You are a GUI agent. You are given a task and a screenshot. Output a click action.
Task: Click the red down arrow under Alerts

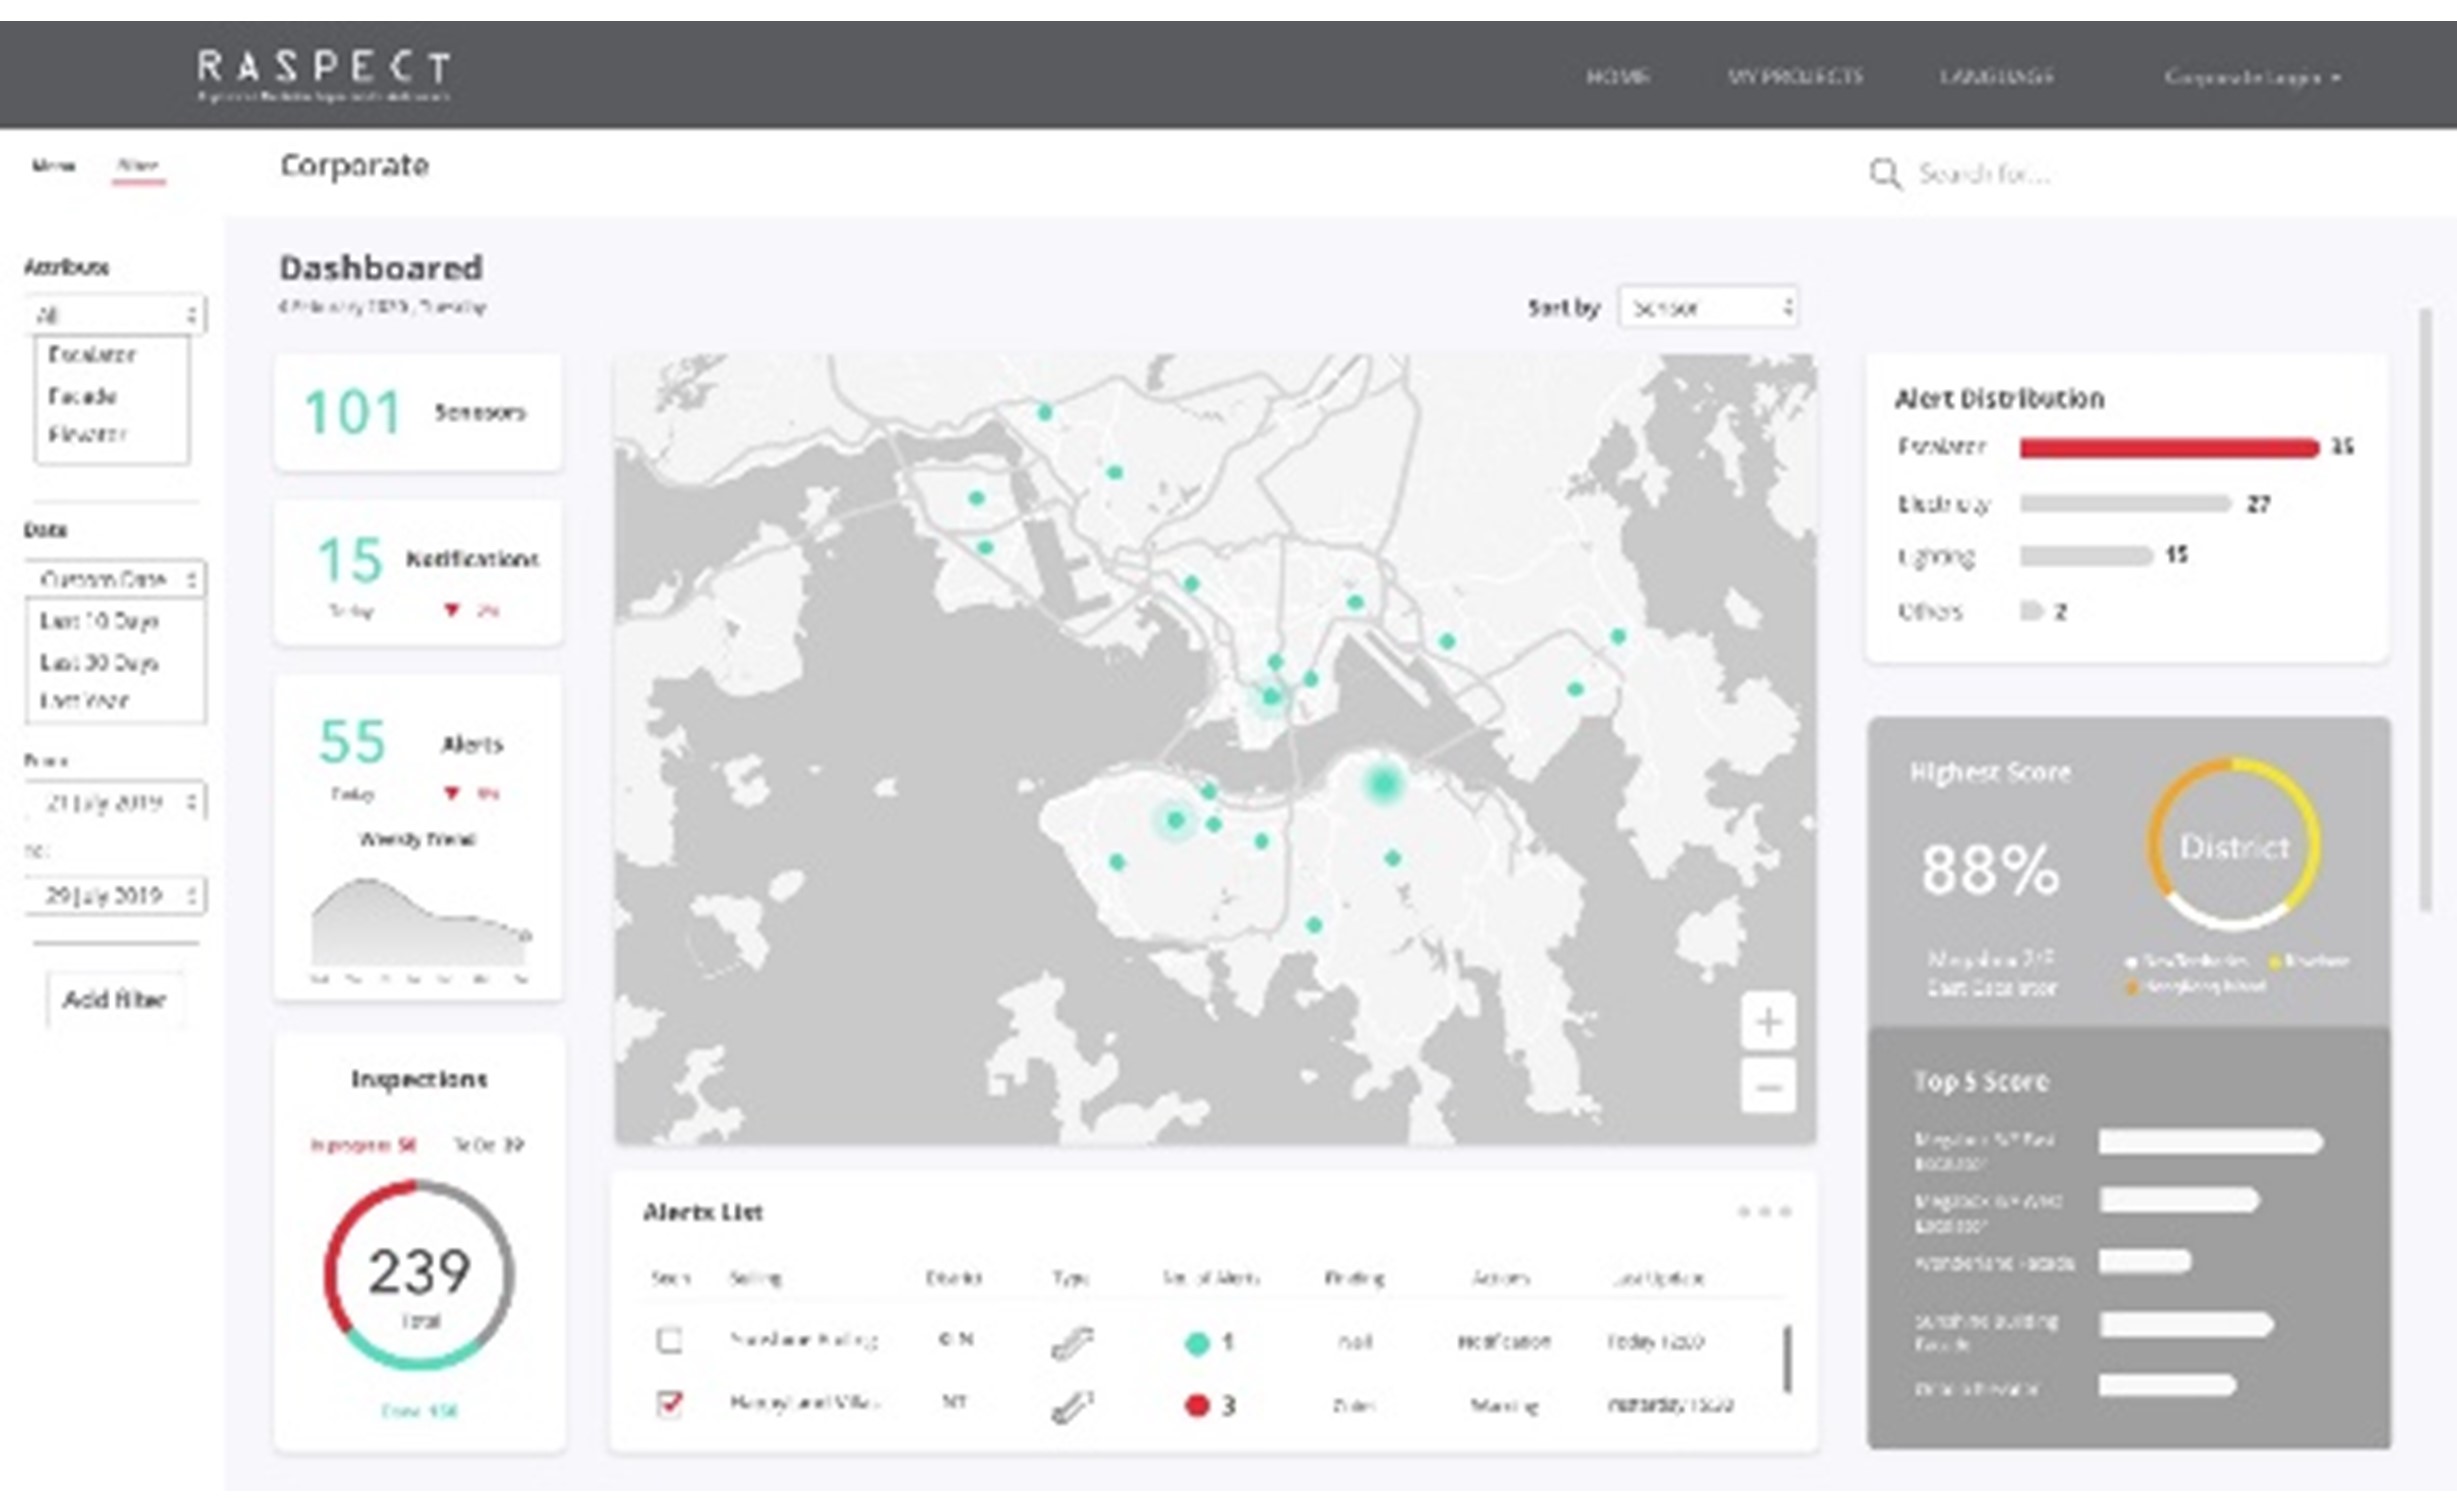[452, 793]
